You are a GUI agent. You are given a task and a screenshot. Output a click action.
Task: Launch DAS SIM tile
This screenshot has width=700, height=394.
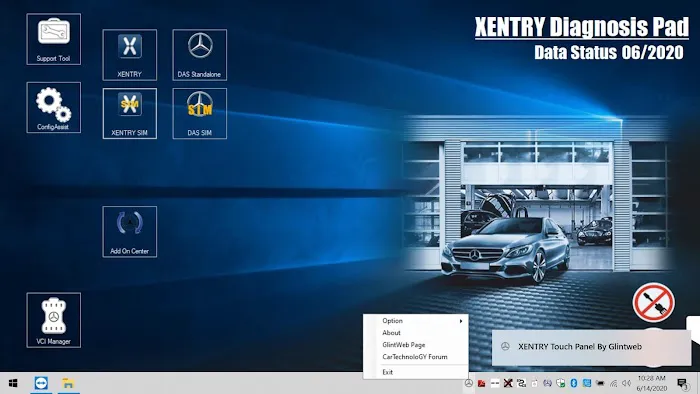[x=200, y=113]
